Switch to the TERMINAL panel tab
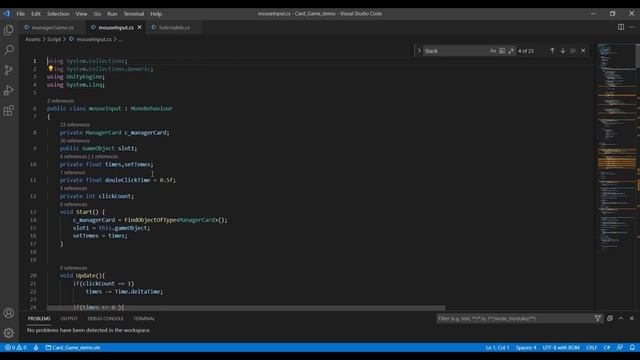The image size is (640, 360). click(x=144, y=318)
